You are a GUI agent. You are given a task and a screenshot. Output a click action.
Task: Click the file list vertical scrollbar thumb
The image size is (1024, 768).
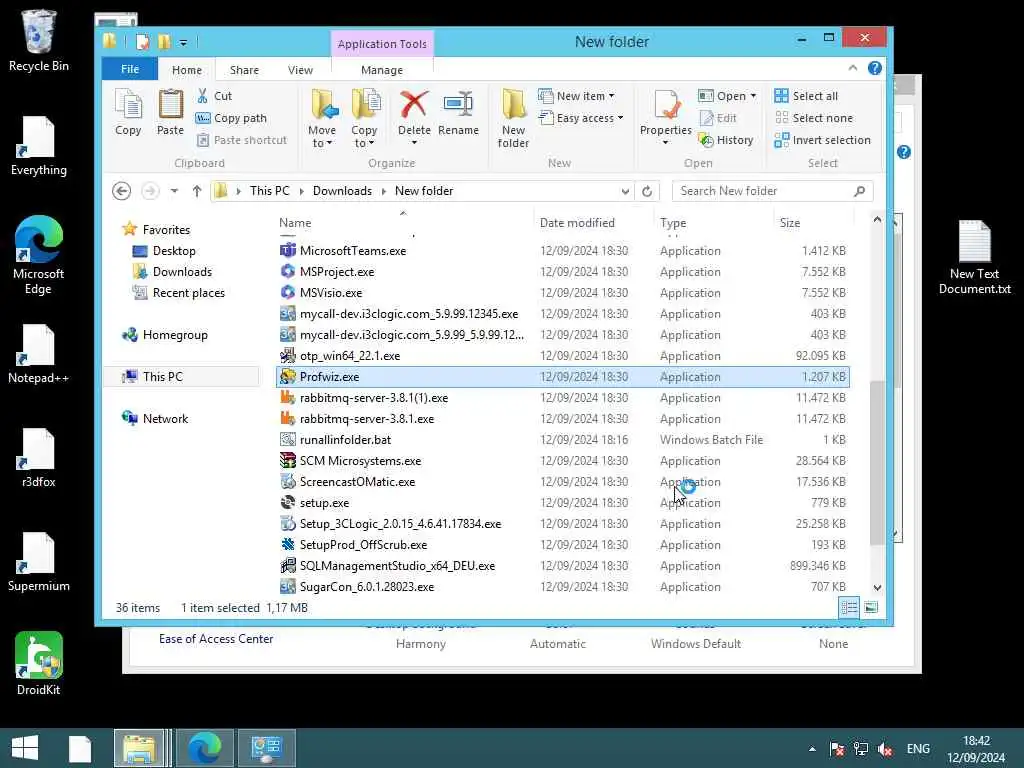877,461
